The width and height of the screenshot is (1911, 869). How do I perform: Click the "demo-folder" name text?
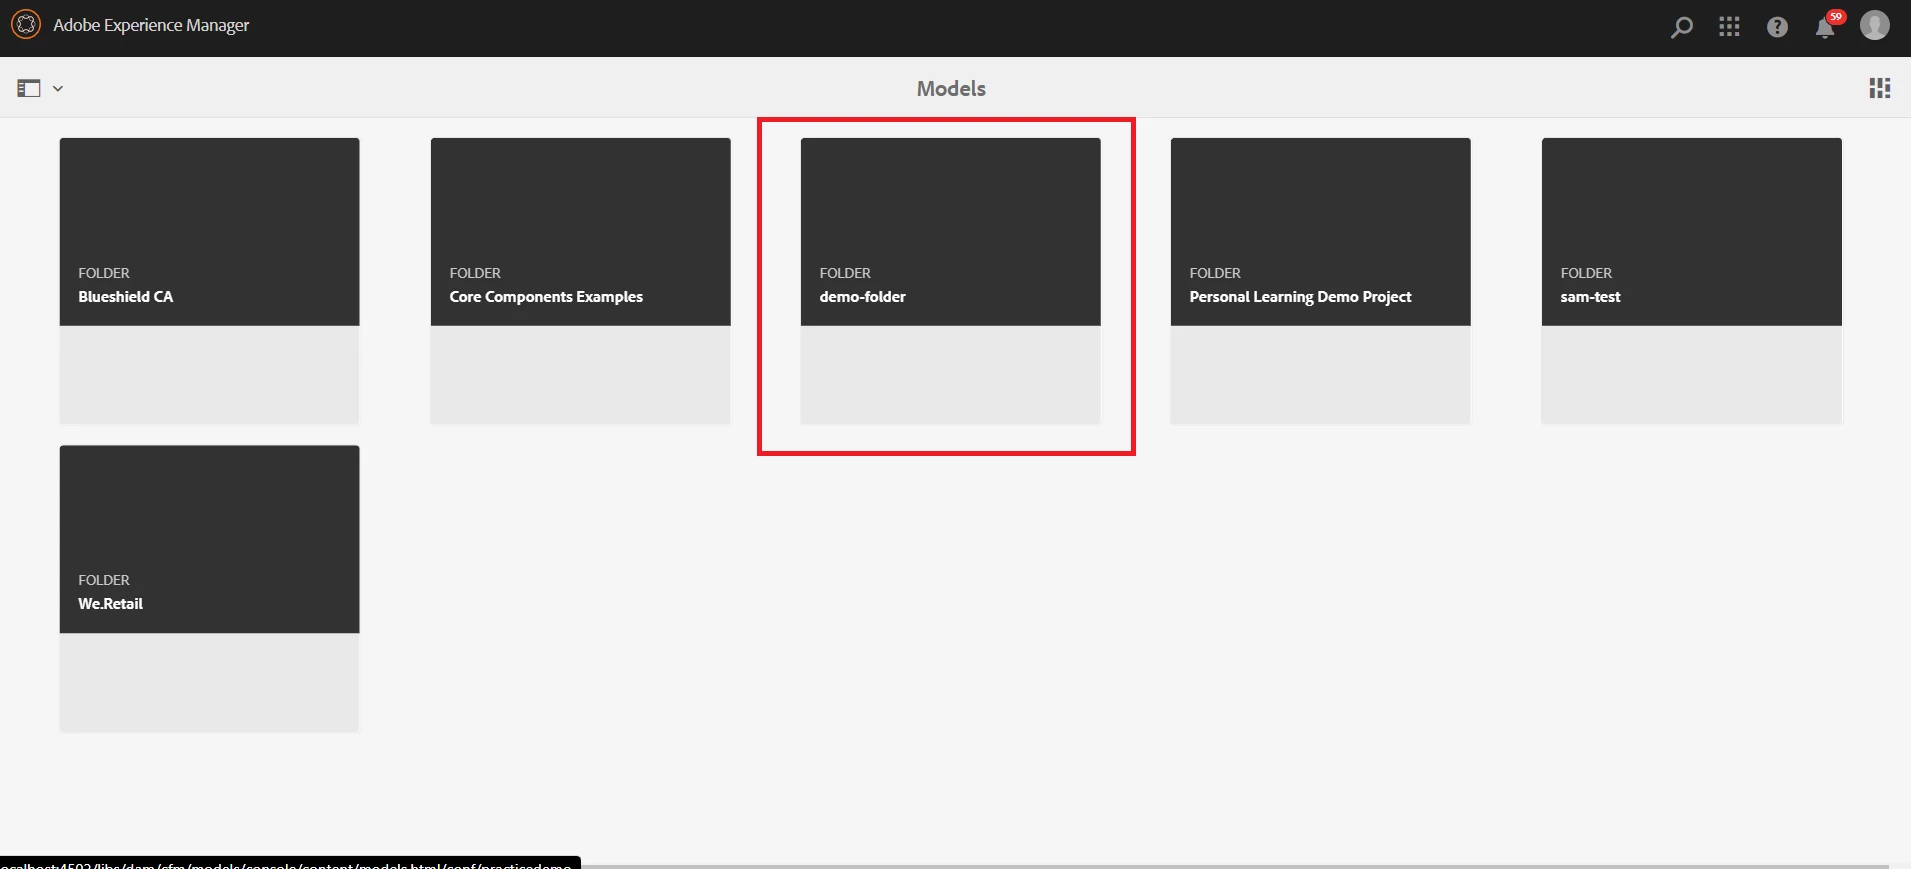pos(863,297)
